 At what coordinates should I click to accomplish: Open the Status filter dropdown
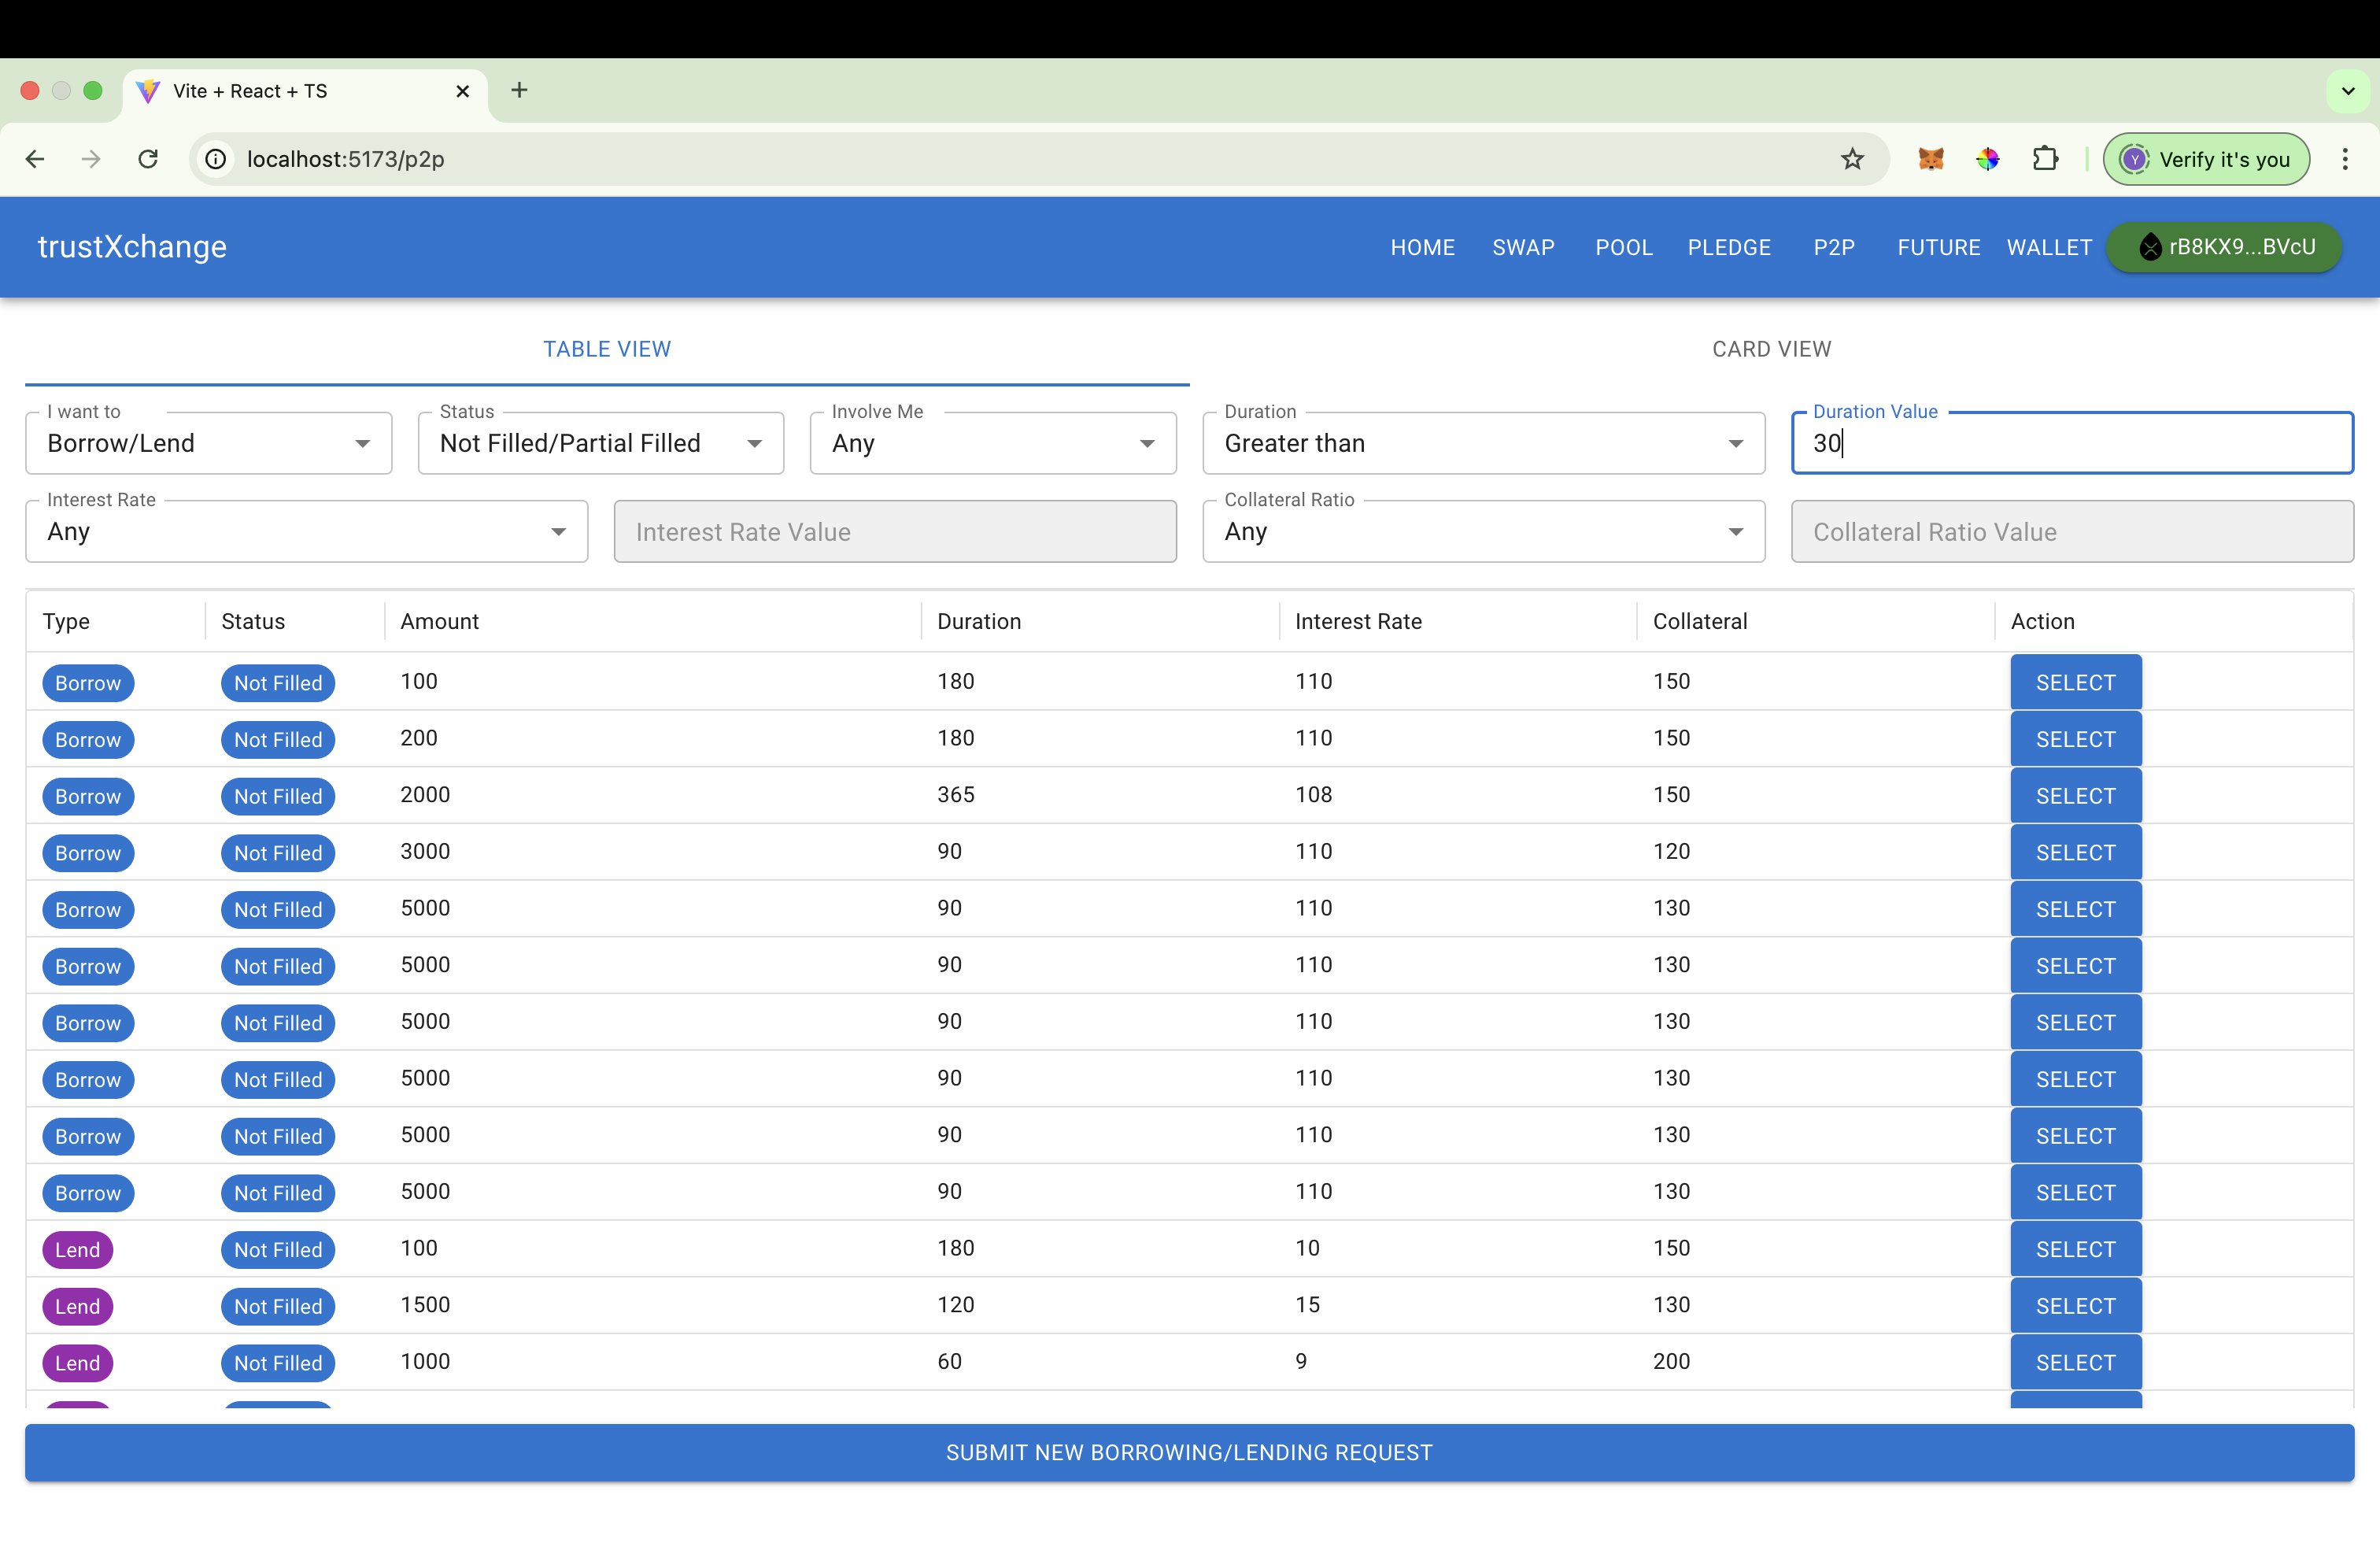(x=600, y=443)
